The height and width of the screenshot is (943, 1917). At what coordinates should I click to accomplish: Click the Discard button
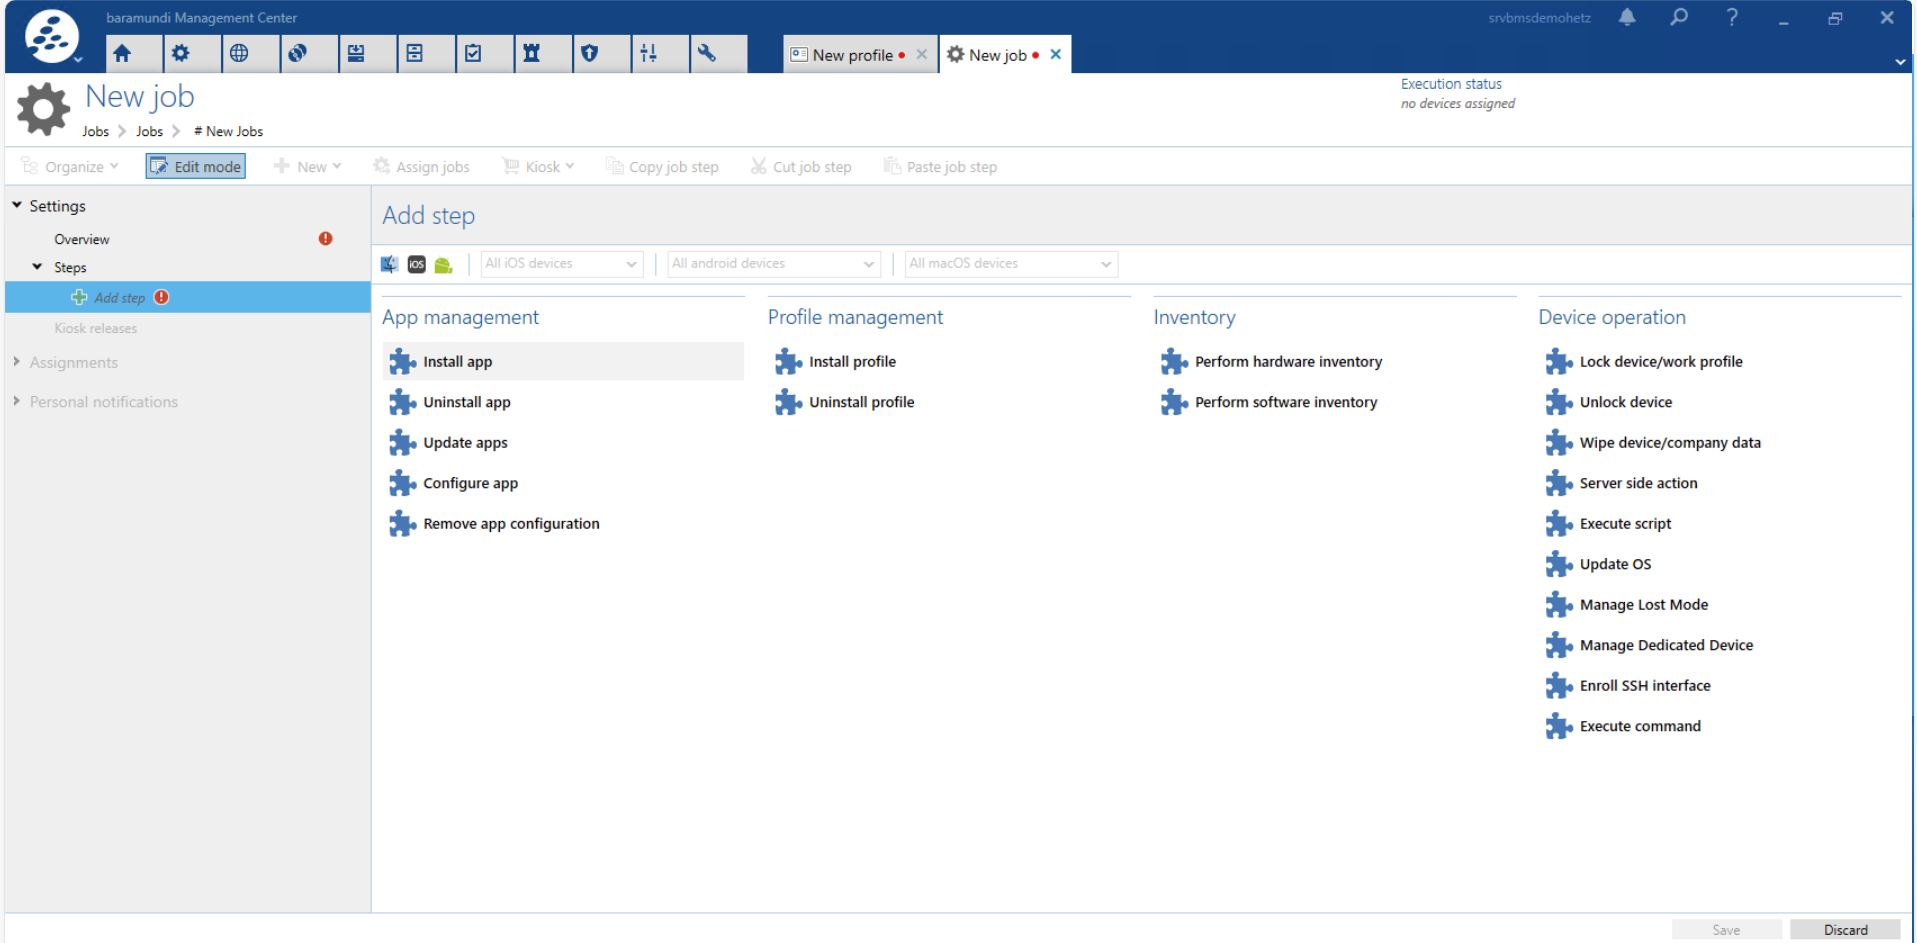(x=1844, y=930)
